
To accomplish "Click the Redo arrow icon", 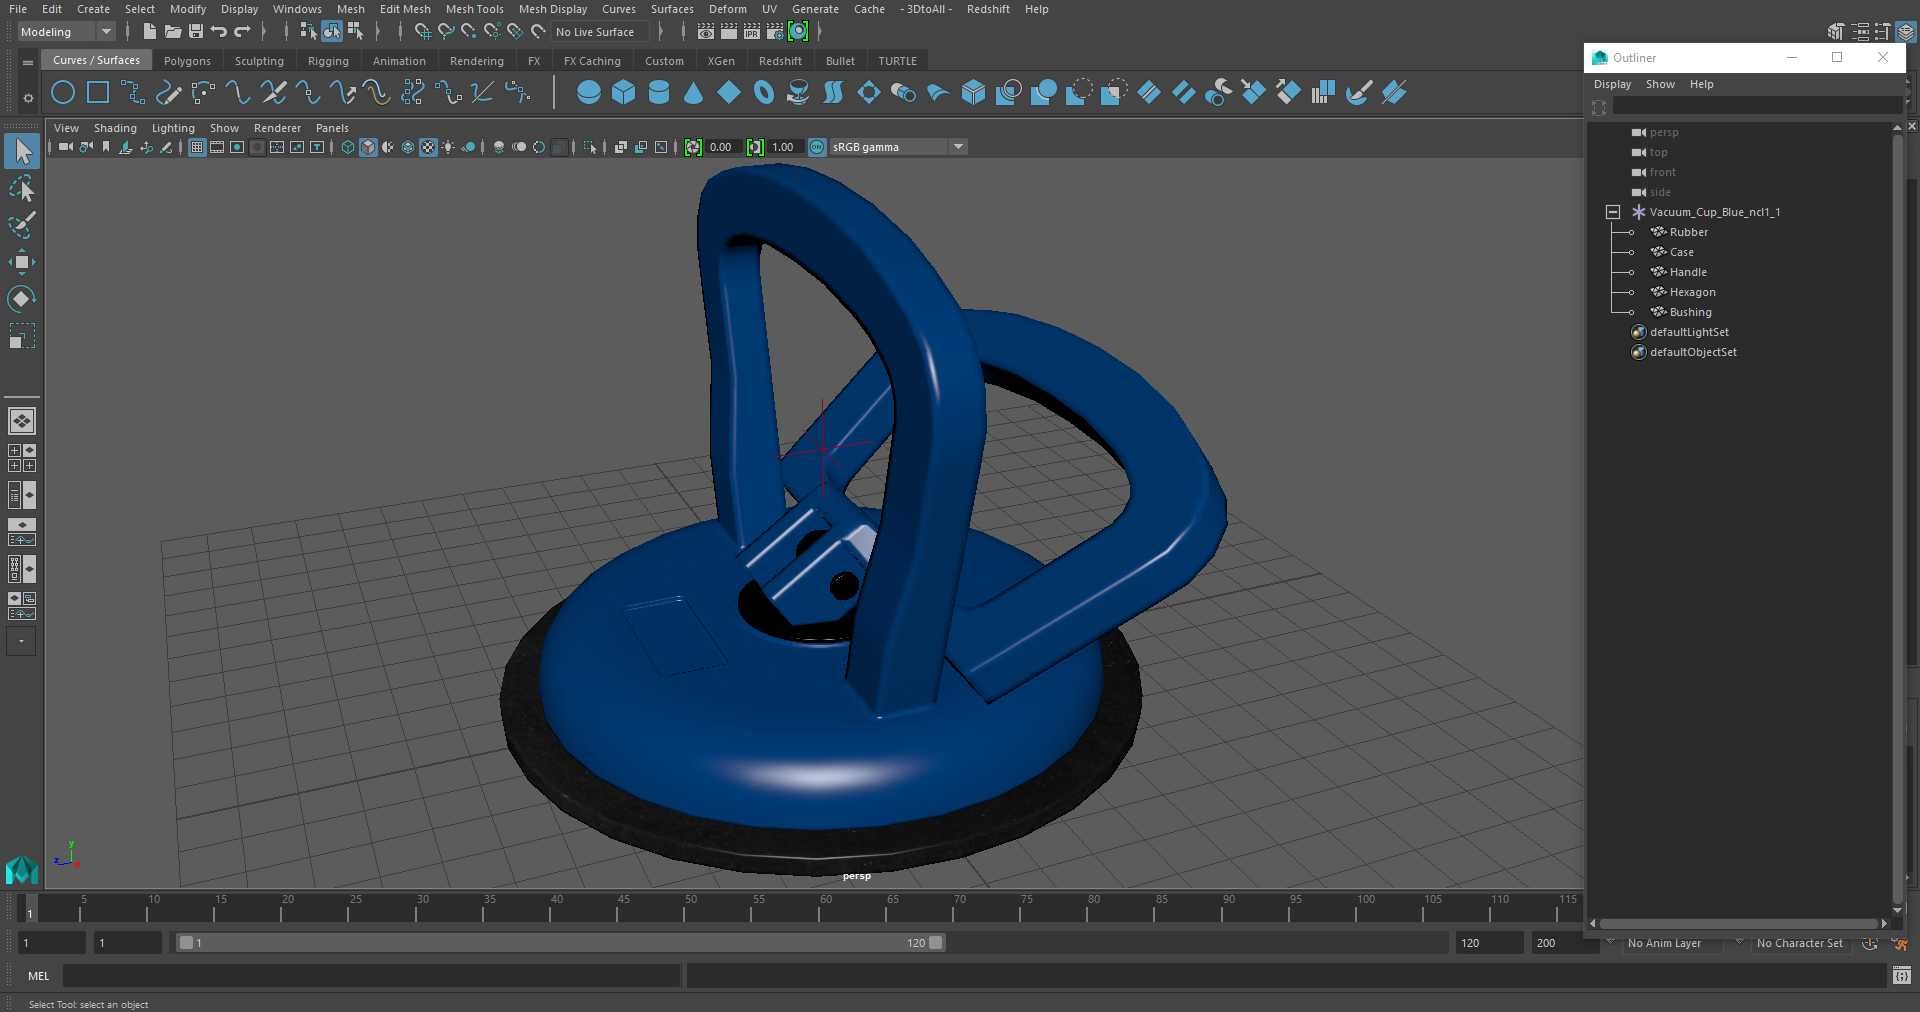I will tap(242, 32).
